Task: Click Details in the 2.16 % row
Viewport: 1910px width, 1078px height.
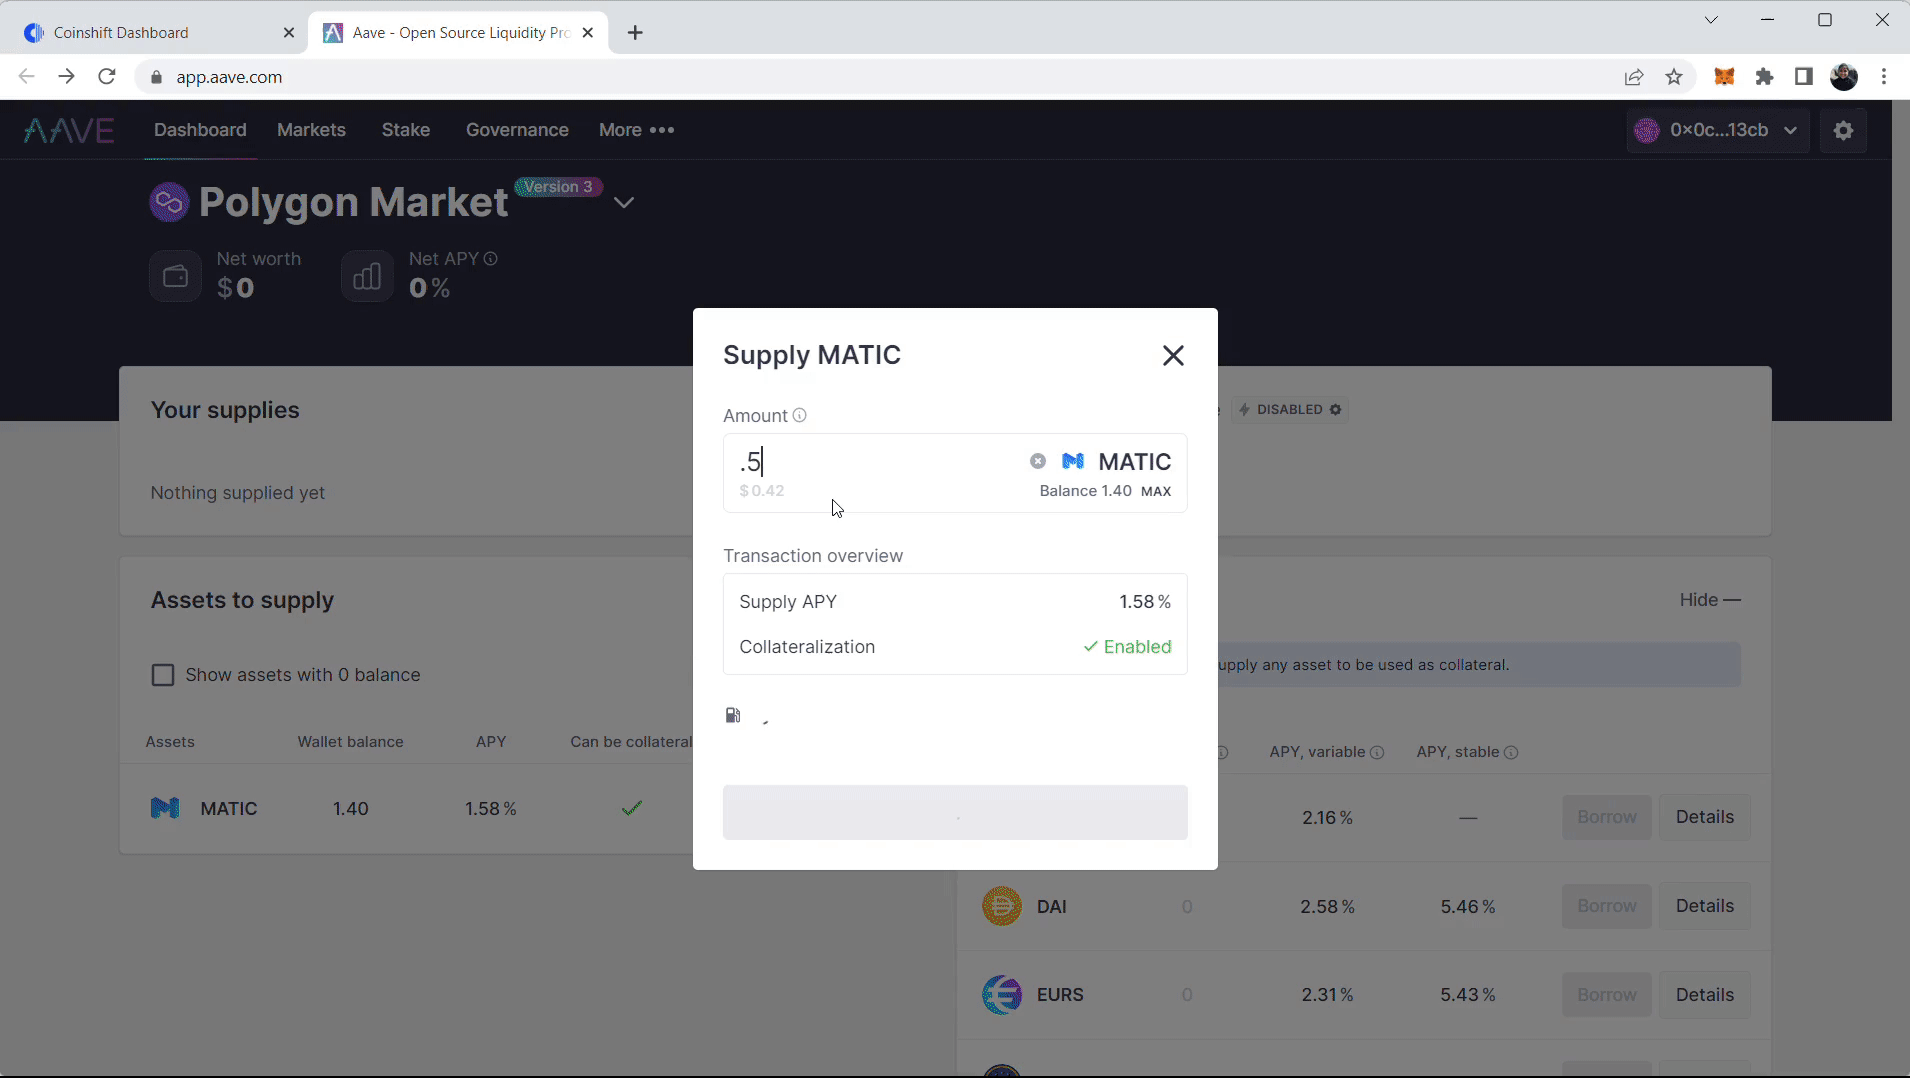Action: [1704, 817]
